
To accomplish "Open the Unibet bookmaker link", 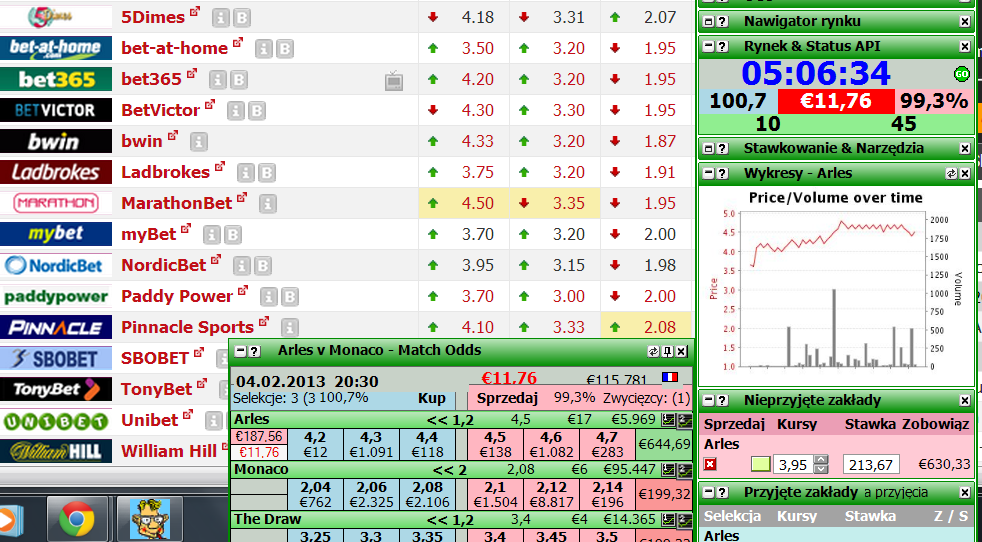I will click(150, 420).
